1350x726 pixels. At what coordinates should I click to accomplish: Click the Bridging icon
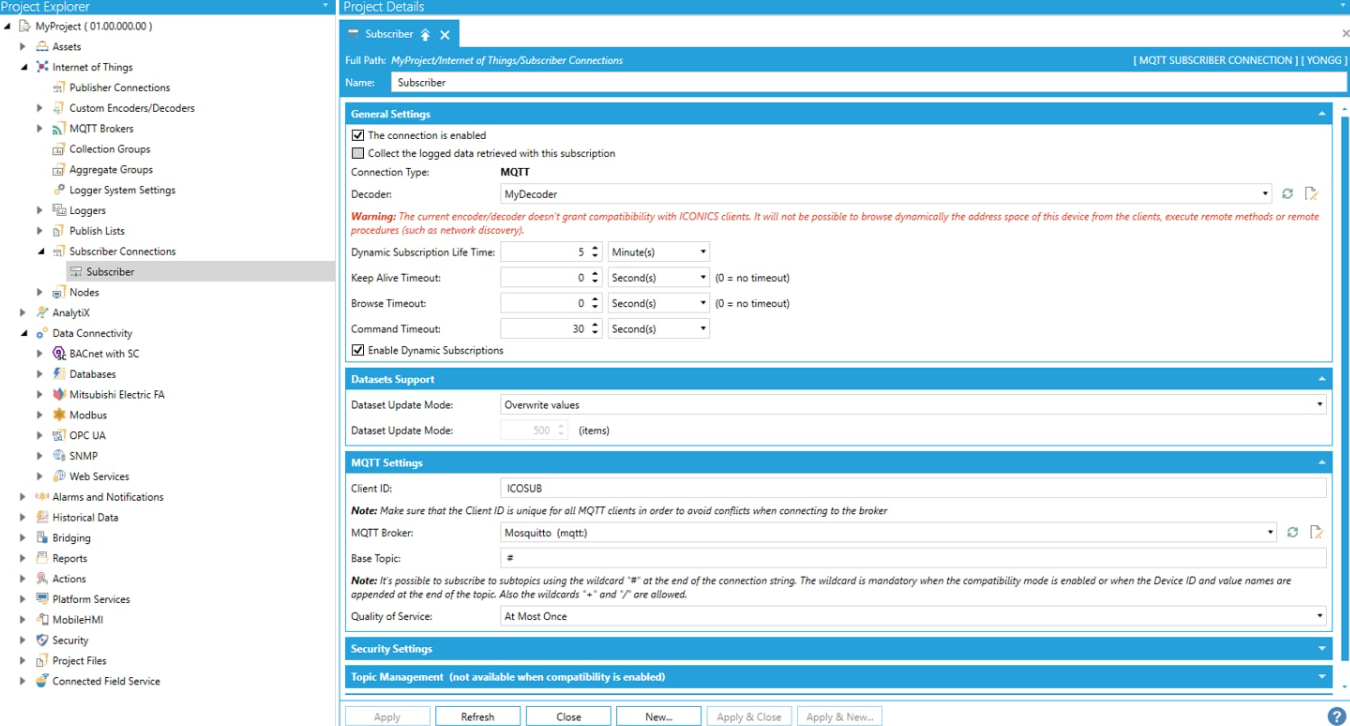pyautogui.click(x=42, y=538)
